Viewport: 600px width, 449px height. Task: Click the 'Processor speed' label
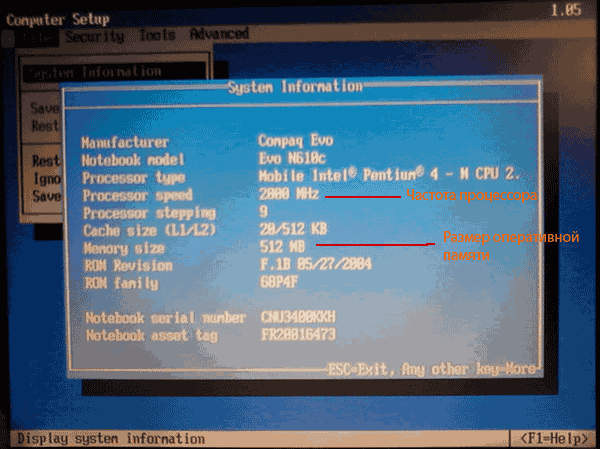click(x=137, y=195)
